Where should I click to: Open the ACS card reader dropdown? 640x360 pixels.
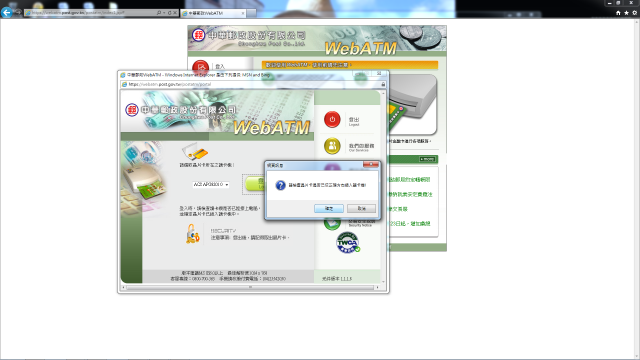point(211,184)
